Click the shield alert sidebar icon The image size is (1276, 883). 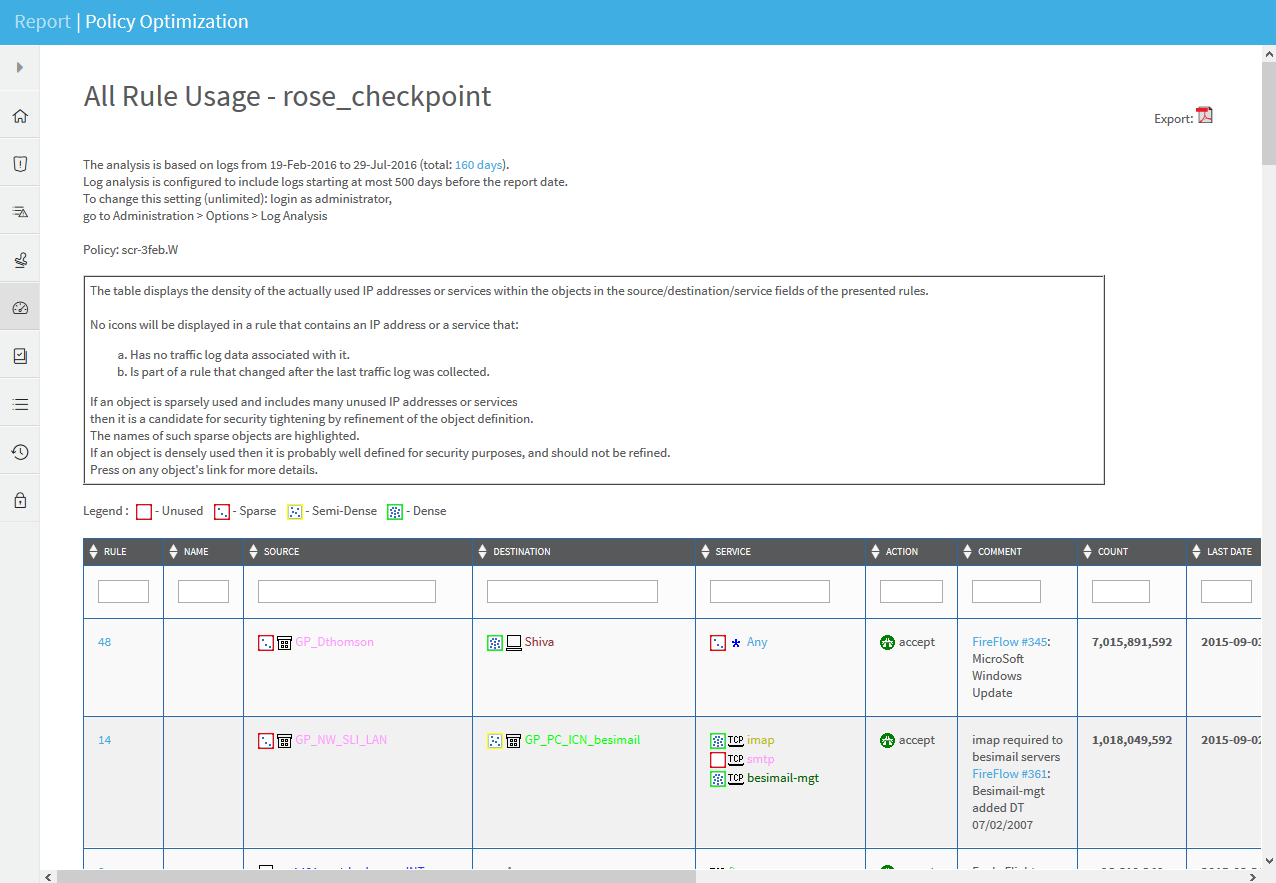[20, 164]
